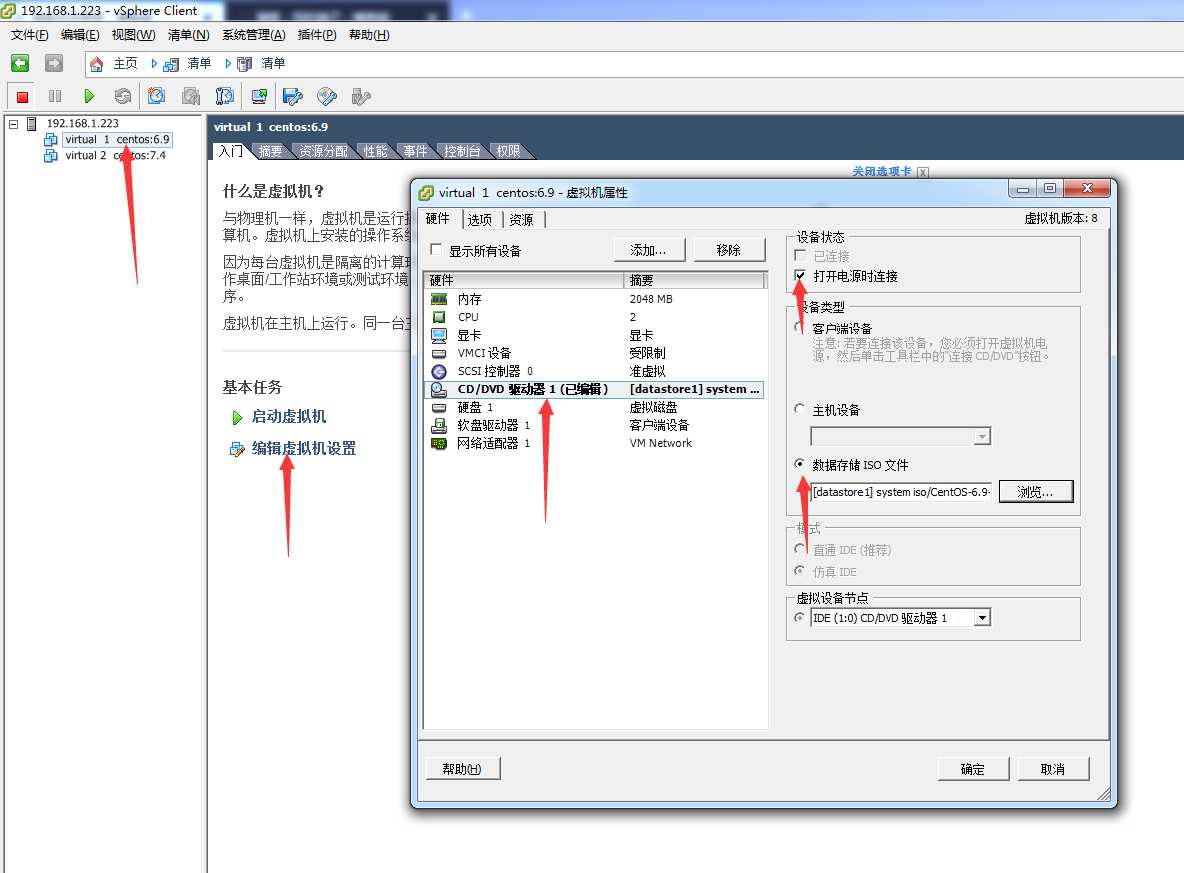
Task: Click the CD/DVD connect toolbar icon
Action: click(x=327, y=97)
